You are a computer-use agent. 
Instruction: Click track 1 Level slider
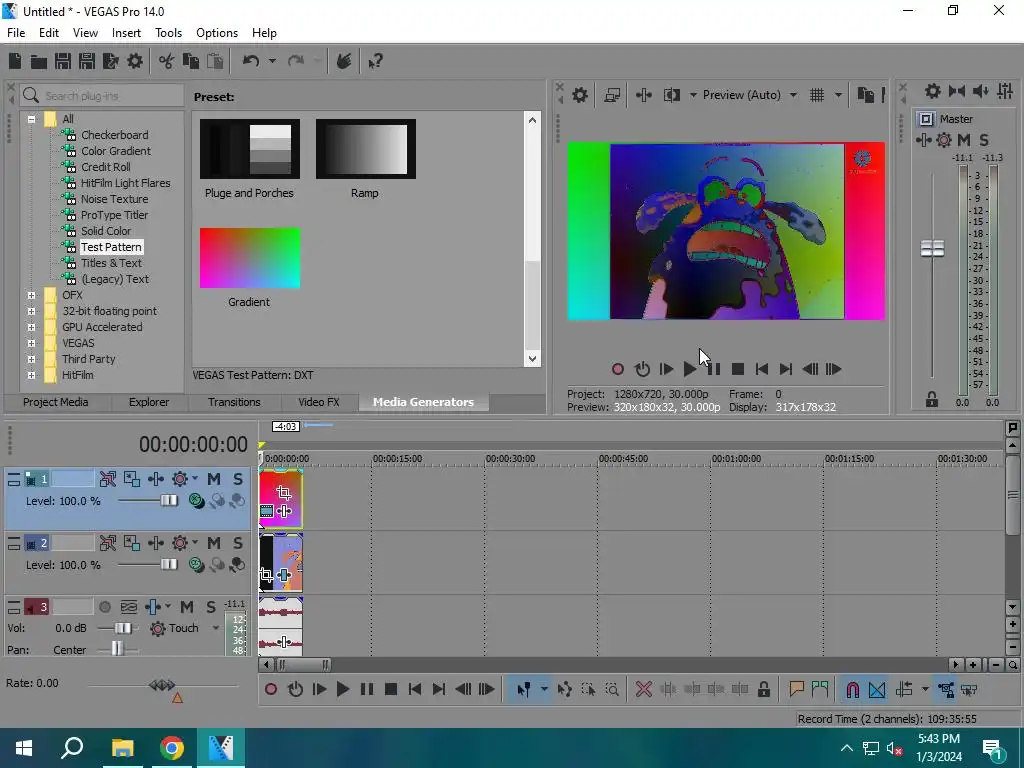tap(168, 501)
